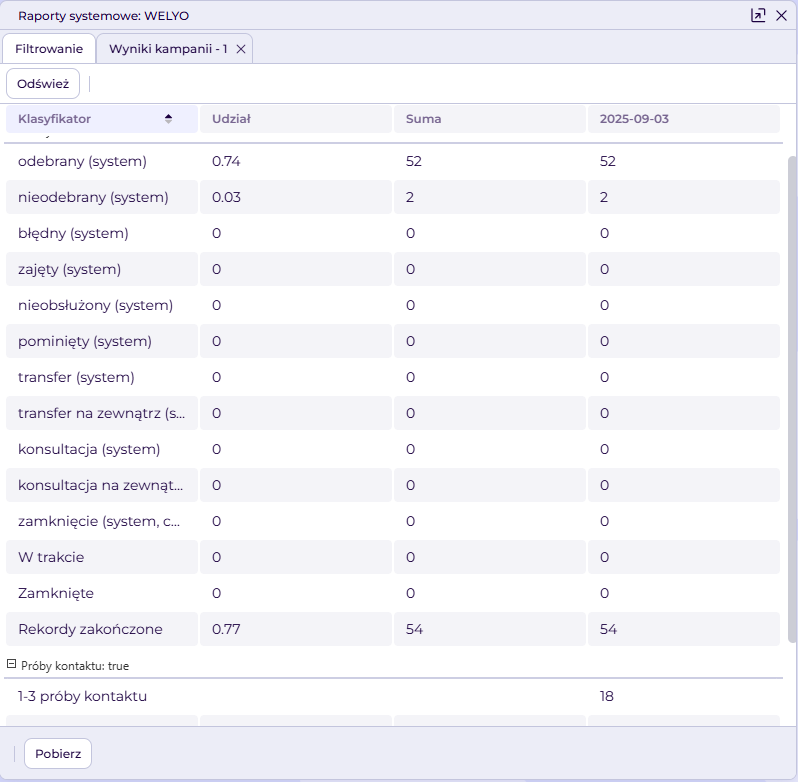Select the Rekordy zakończone row label
798x782 pixels.
pyautogui.click(x=90, y=629)
